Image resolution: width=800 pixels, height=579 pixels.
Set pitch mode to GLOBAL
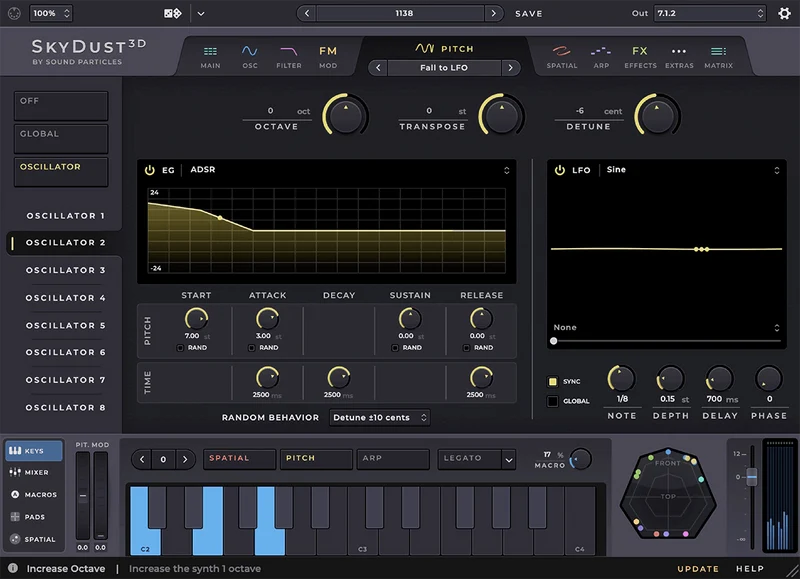pos(61,139)
